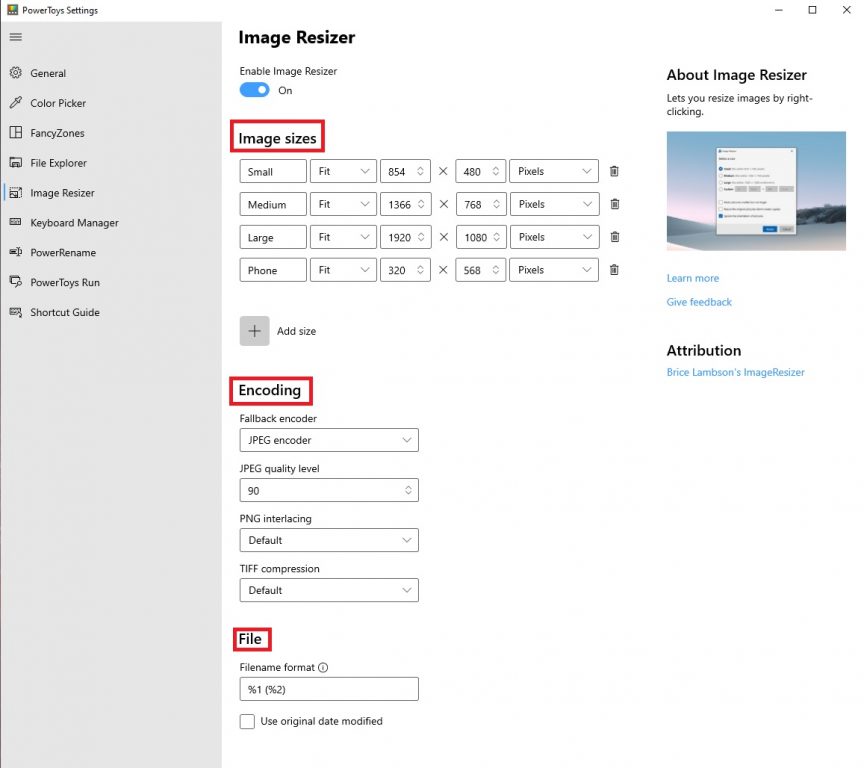Delete the Large size preset
Viewport: 864px width, 768px height.
(615, 237)
